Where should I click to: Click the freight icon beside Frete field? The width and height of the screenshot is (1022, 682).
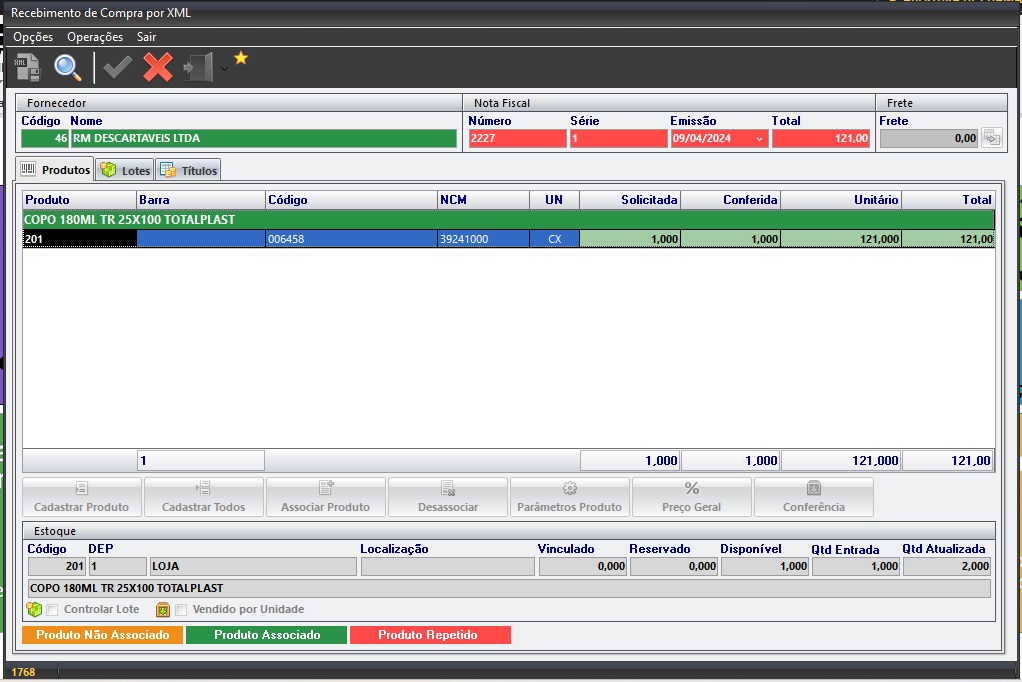click(992, 138)
